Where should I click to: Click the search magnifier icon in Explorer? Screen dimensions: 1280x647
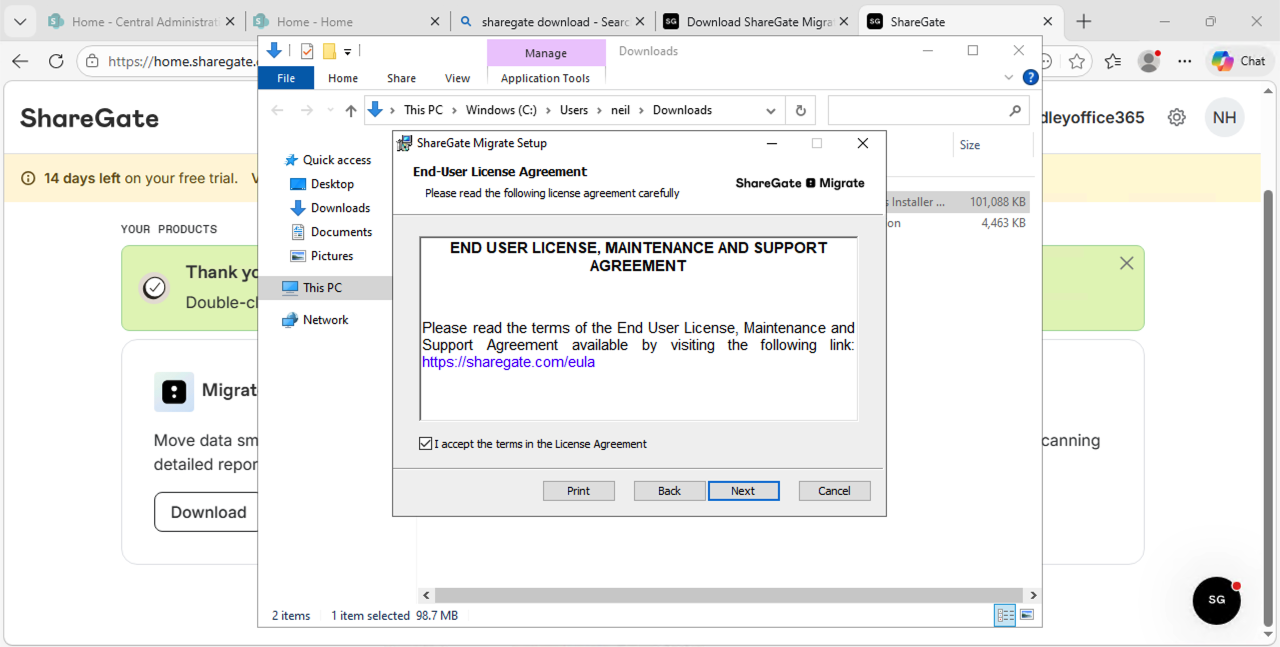point(1015,111)
